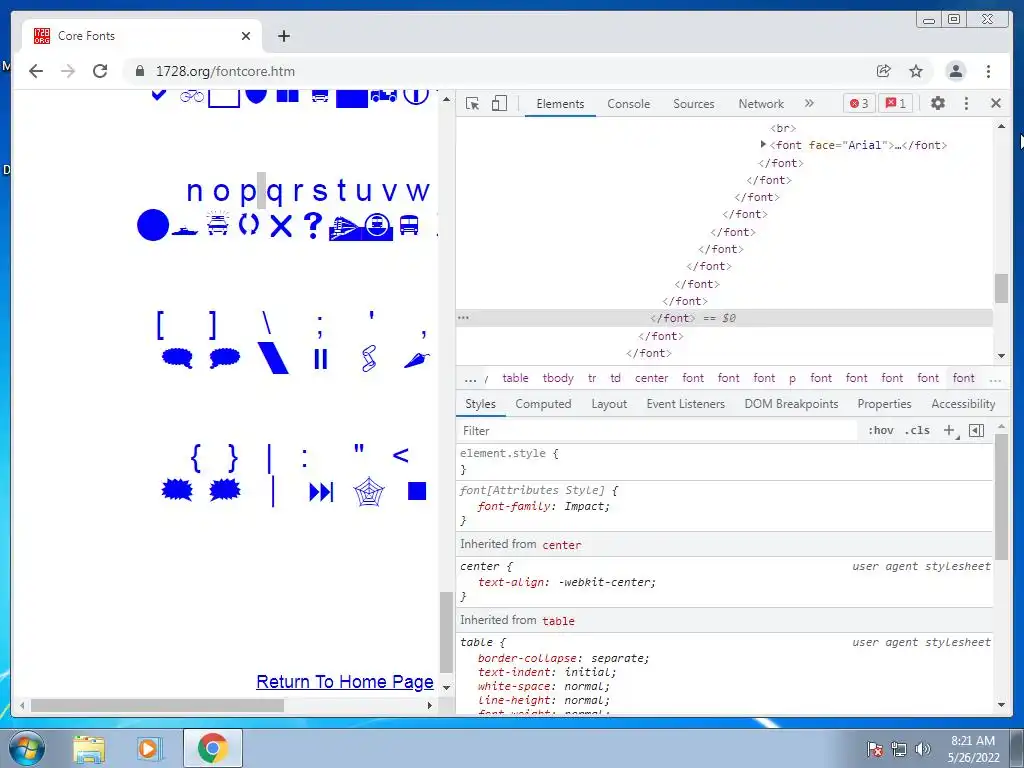Switch to the Sources tab
Screen dimensions: 1024x768
694,104
